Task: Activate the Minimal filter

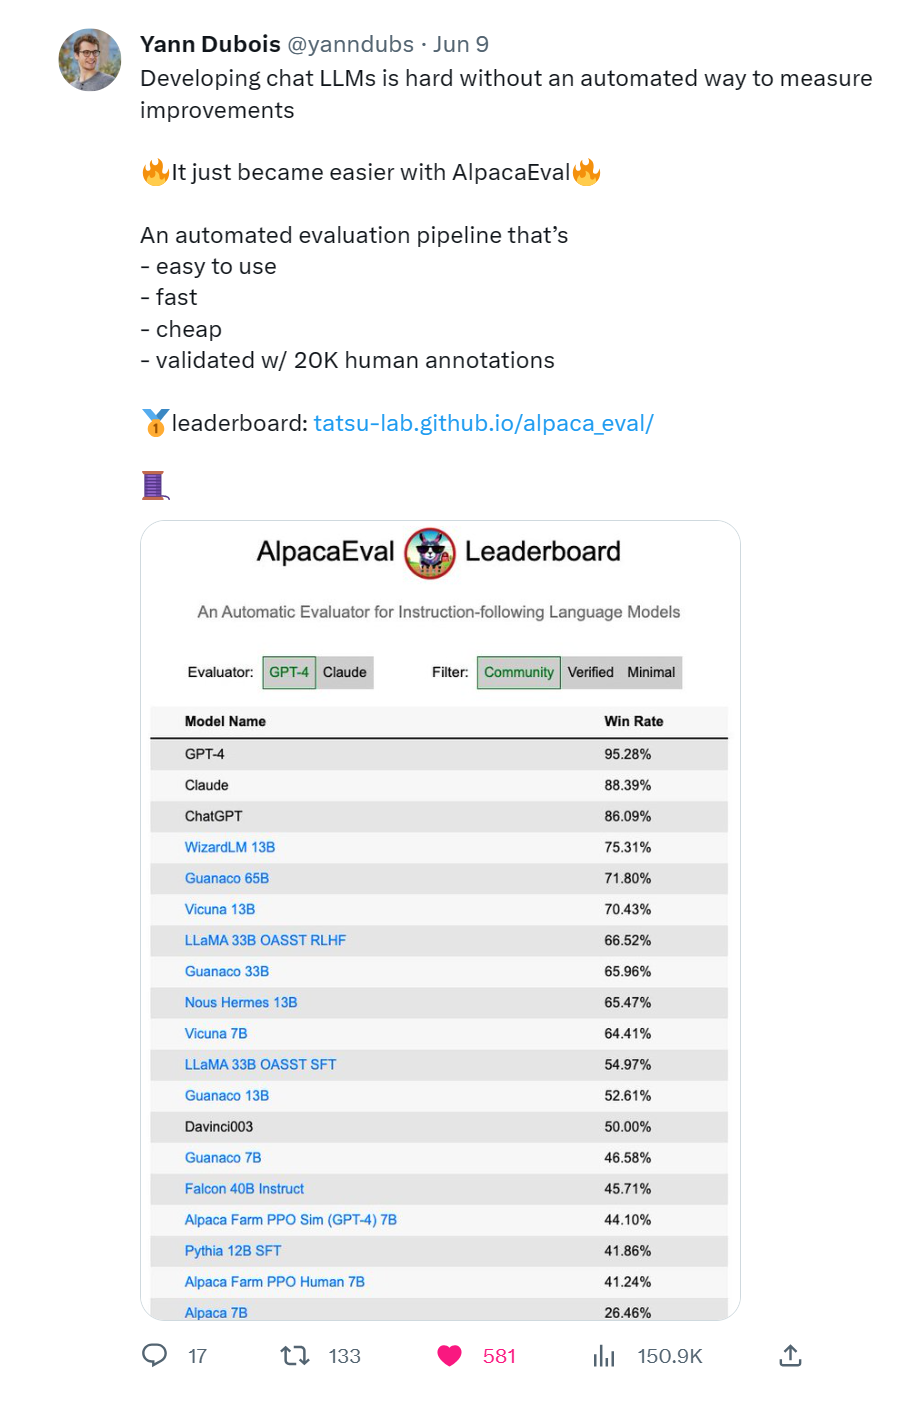Action: [651, 672]
